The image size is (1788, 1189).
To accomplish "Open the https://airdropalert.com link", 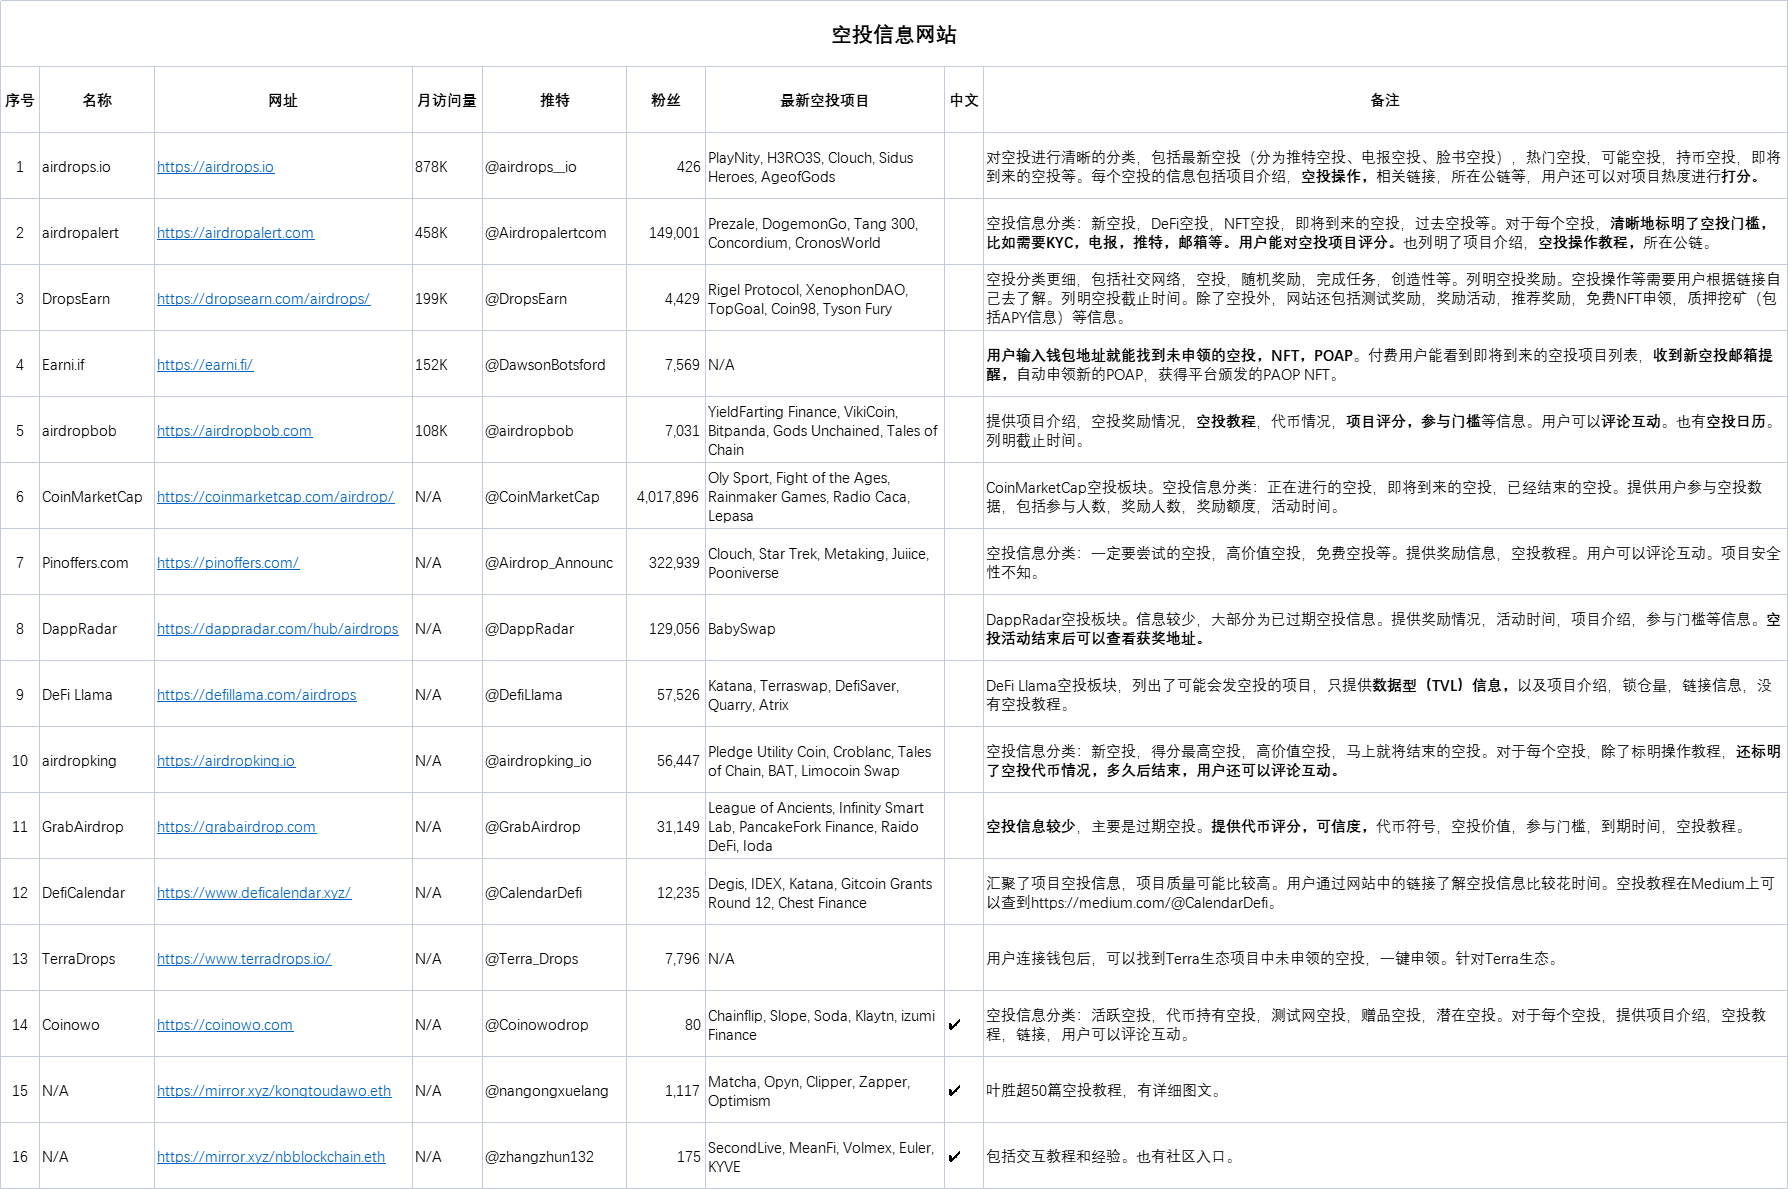I will pos(235,233).
